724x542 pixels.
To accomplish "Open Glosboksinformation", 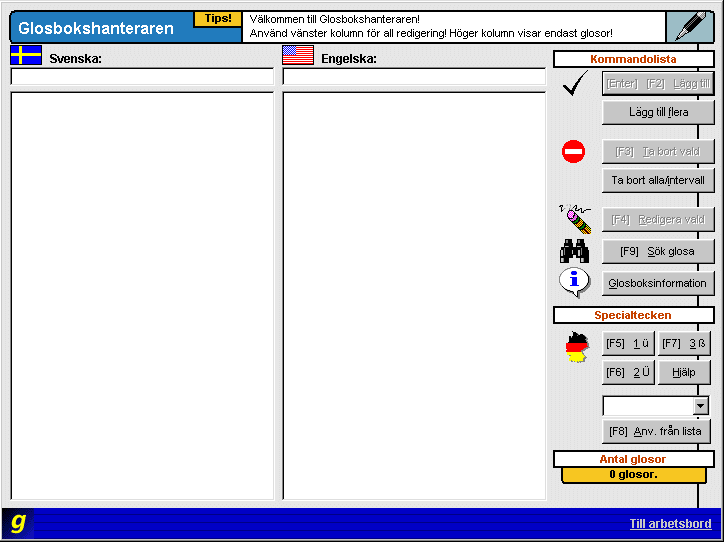I will (658, 283).
